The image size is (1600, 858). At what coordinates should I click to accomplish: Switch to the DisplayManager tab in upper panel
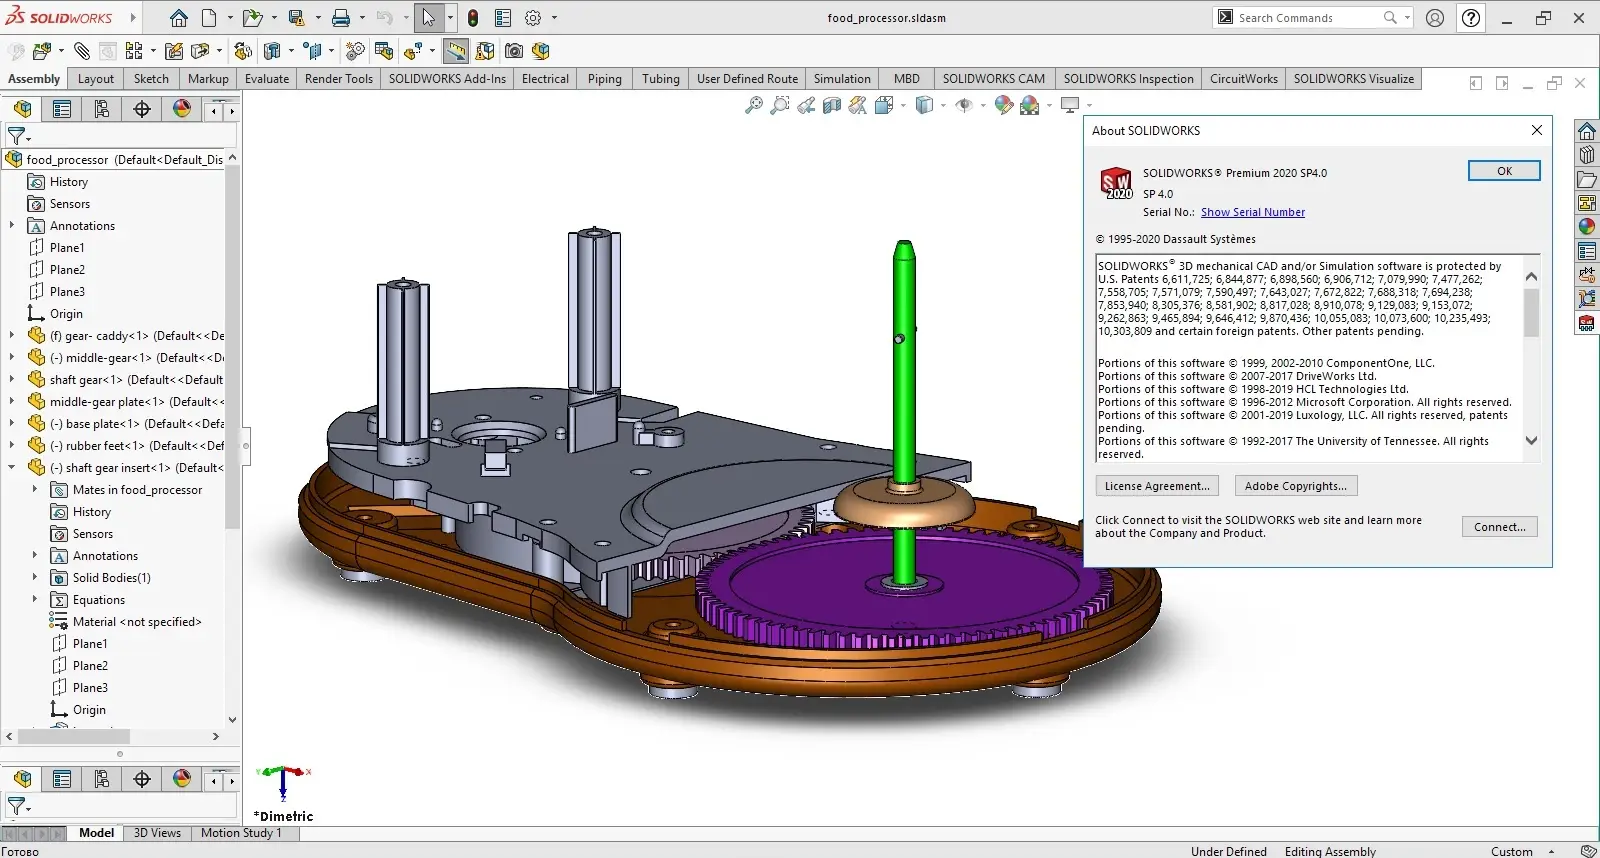point(182,109)
